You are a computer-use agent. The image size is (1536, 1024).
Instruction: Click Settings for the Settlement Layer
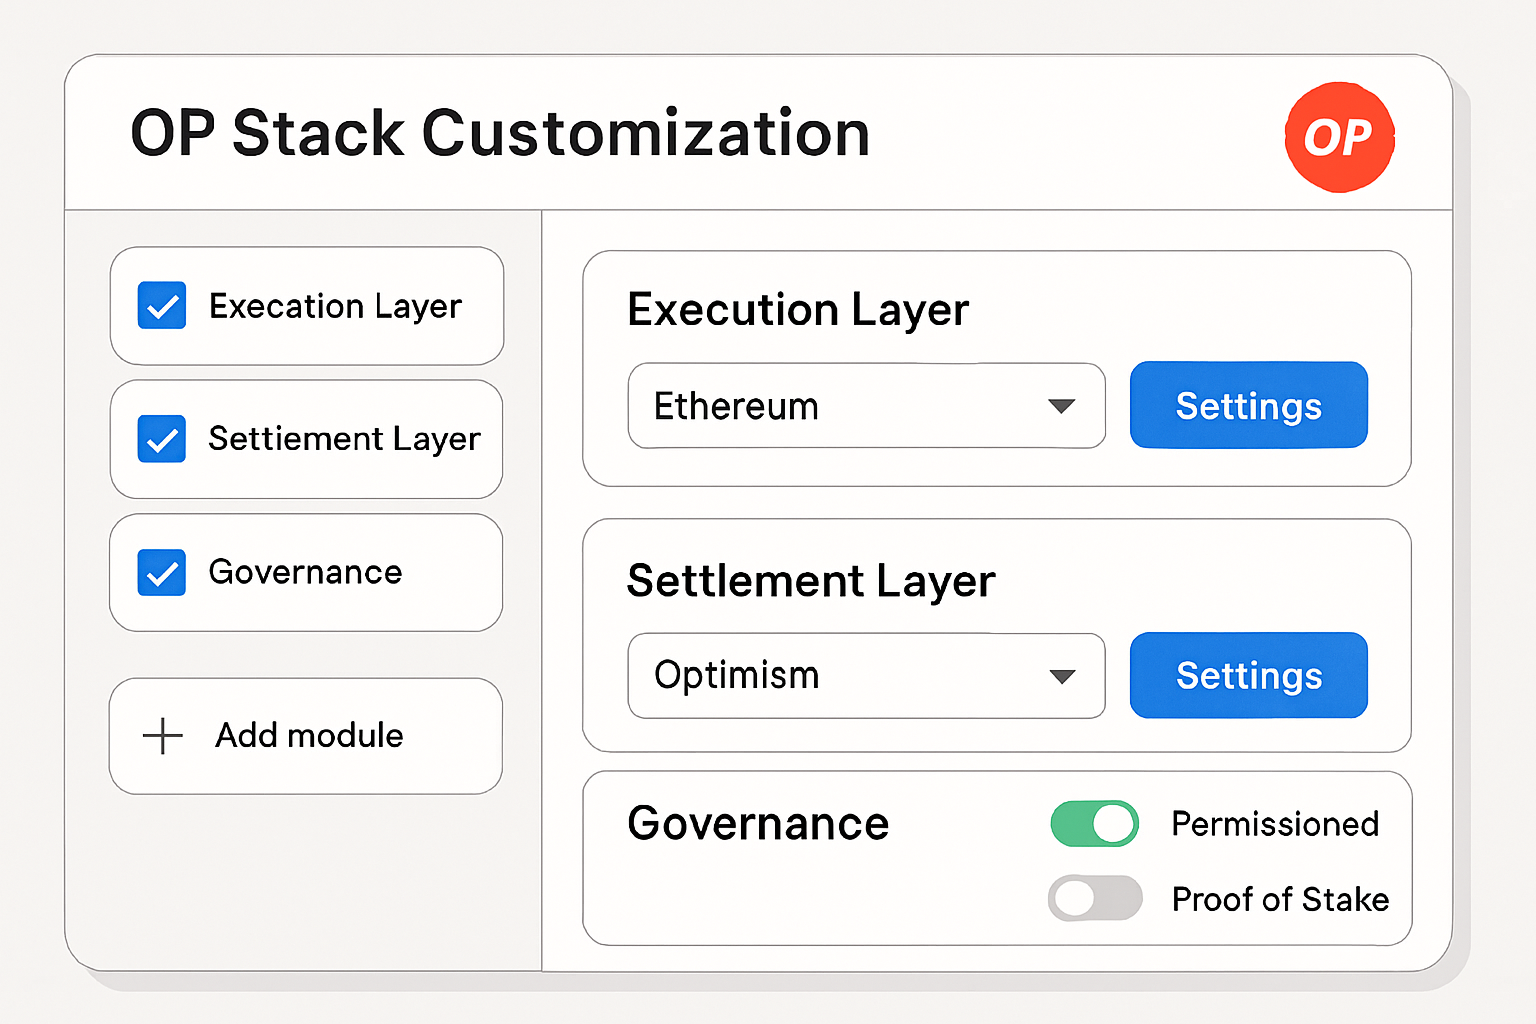pyautogui.click(x=1248, y=675)
